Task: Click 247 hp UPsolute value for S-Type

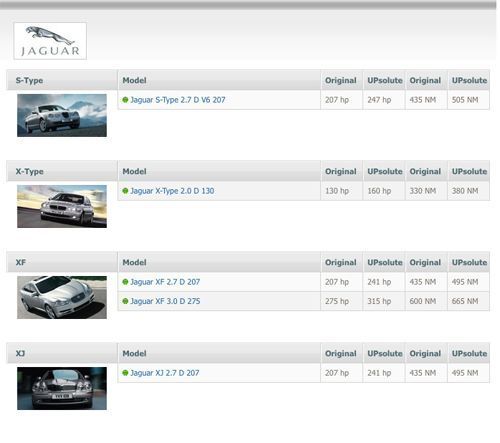Action: [x=379, y=100]
